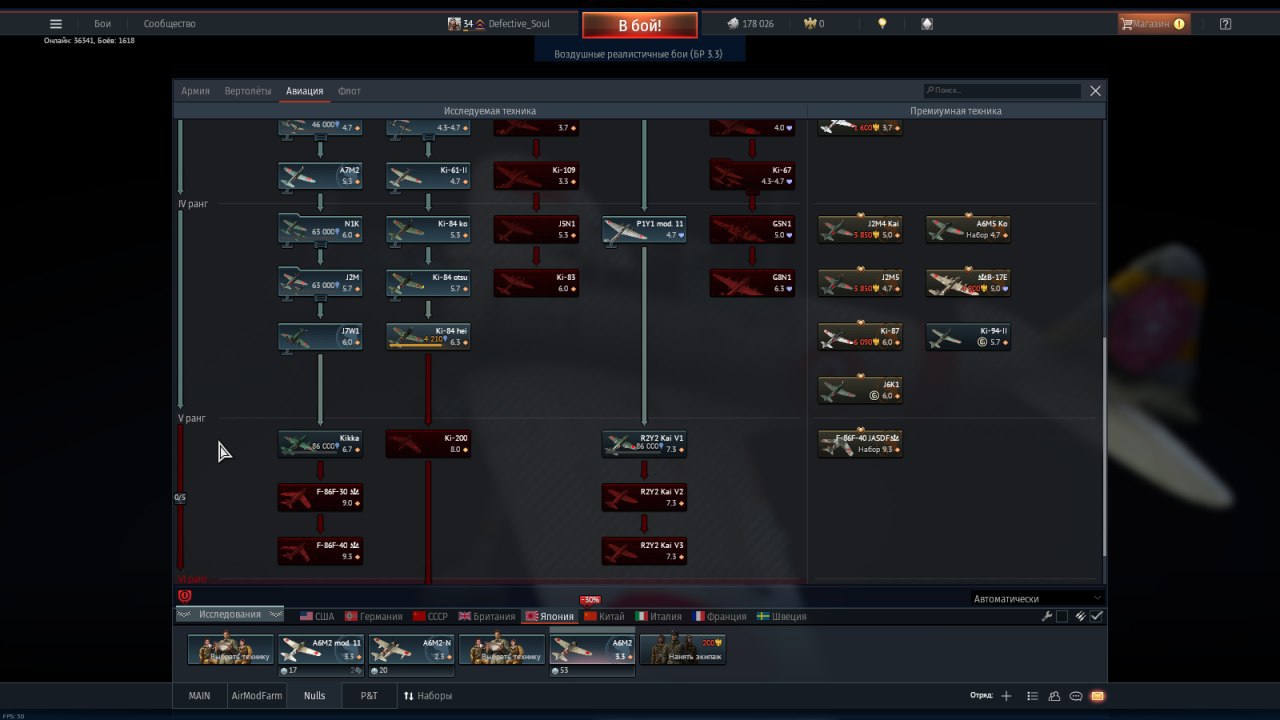This screenshot has height=720, width=1280.
Task: Select the Швеция nation tab
Action: pyautogui.click(x=782, y=616)
